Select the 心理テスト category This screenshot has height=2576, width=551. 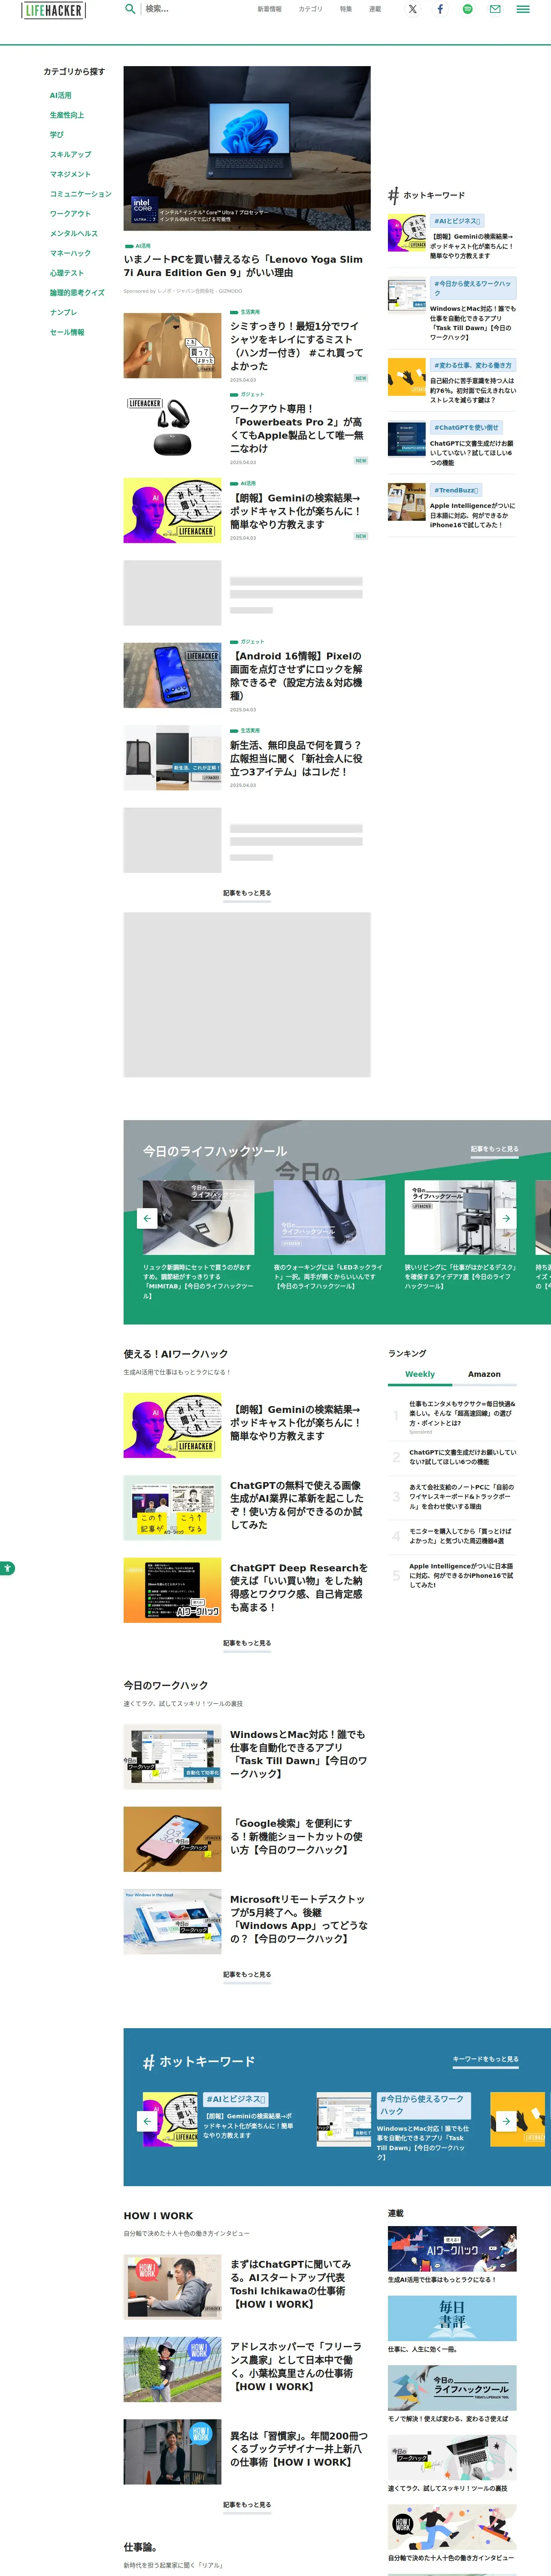tap(67, 273)
